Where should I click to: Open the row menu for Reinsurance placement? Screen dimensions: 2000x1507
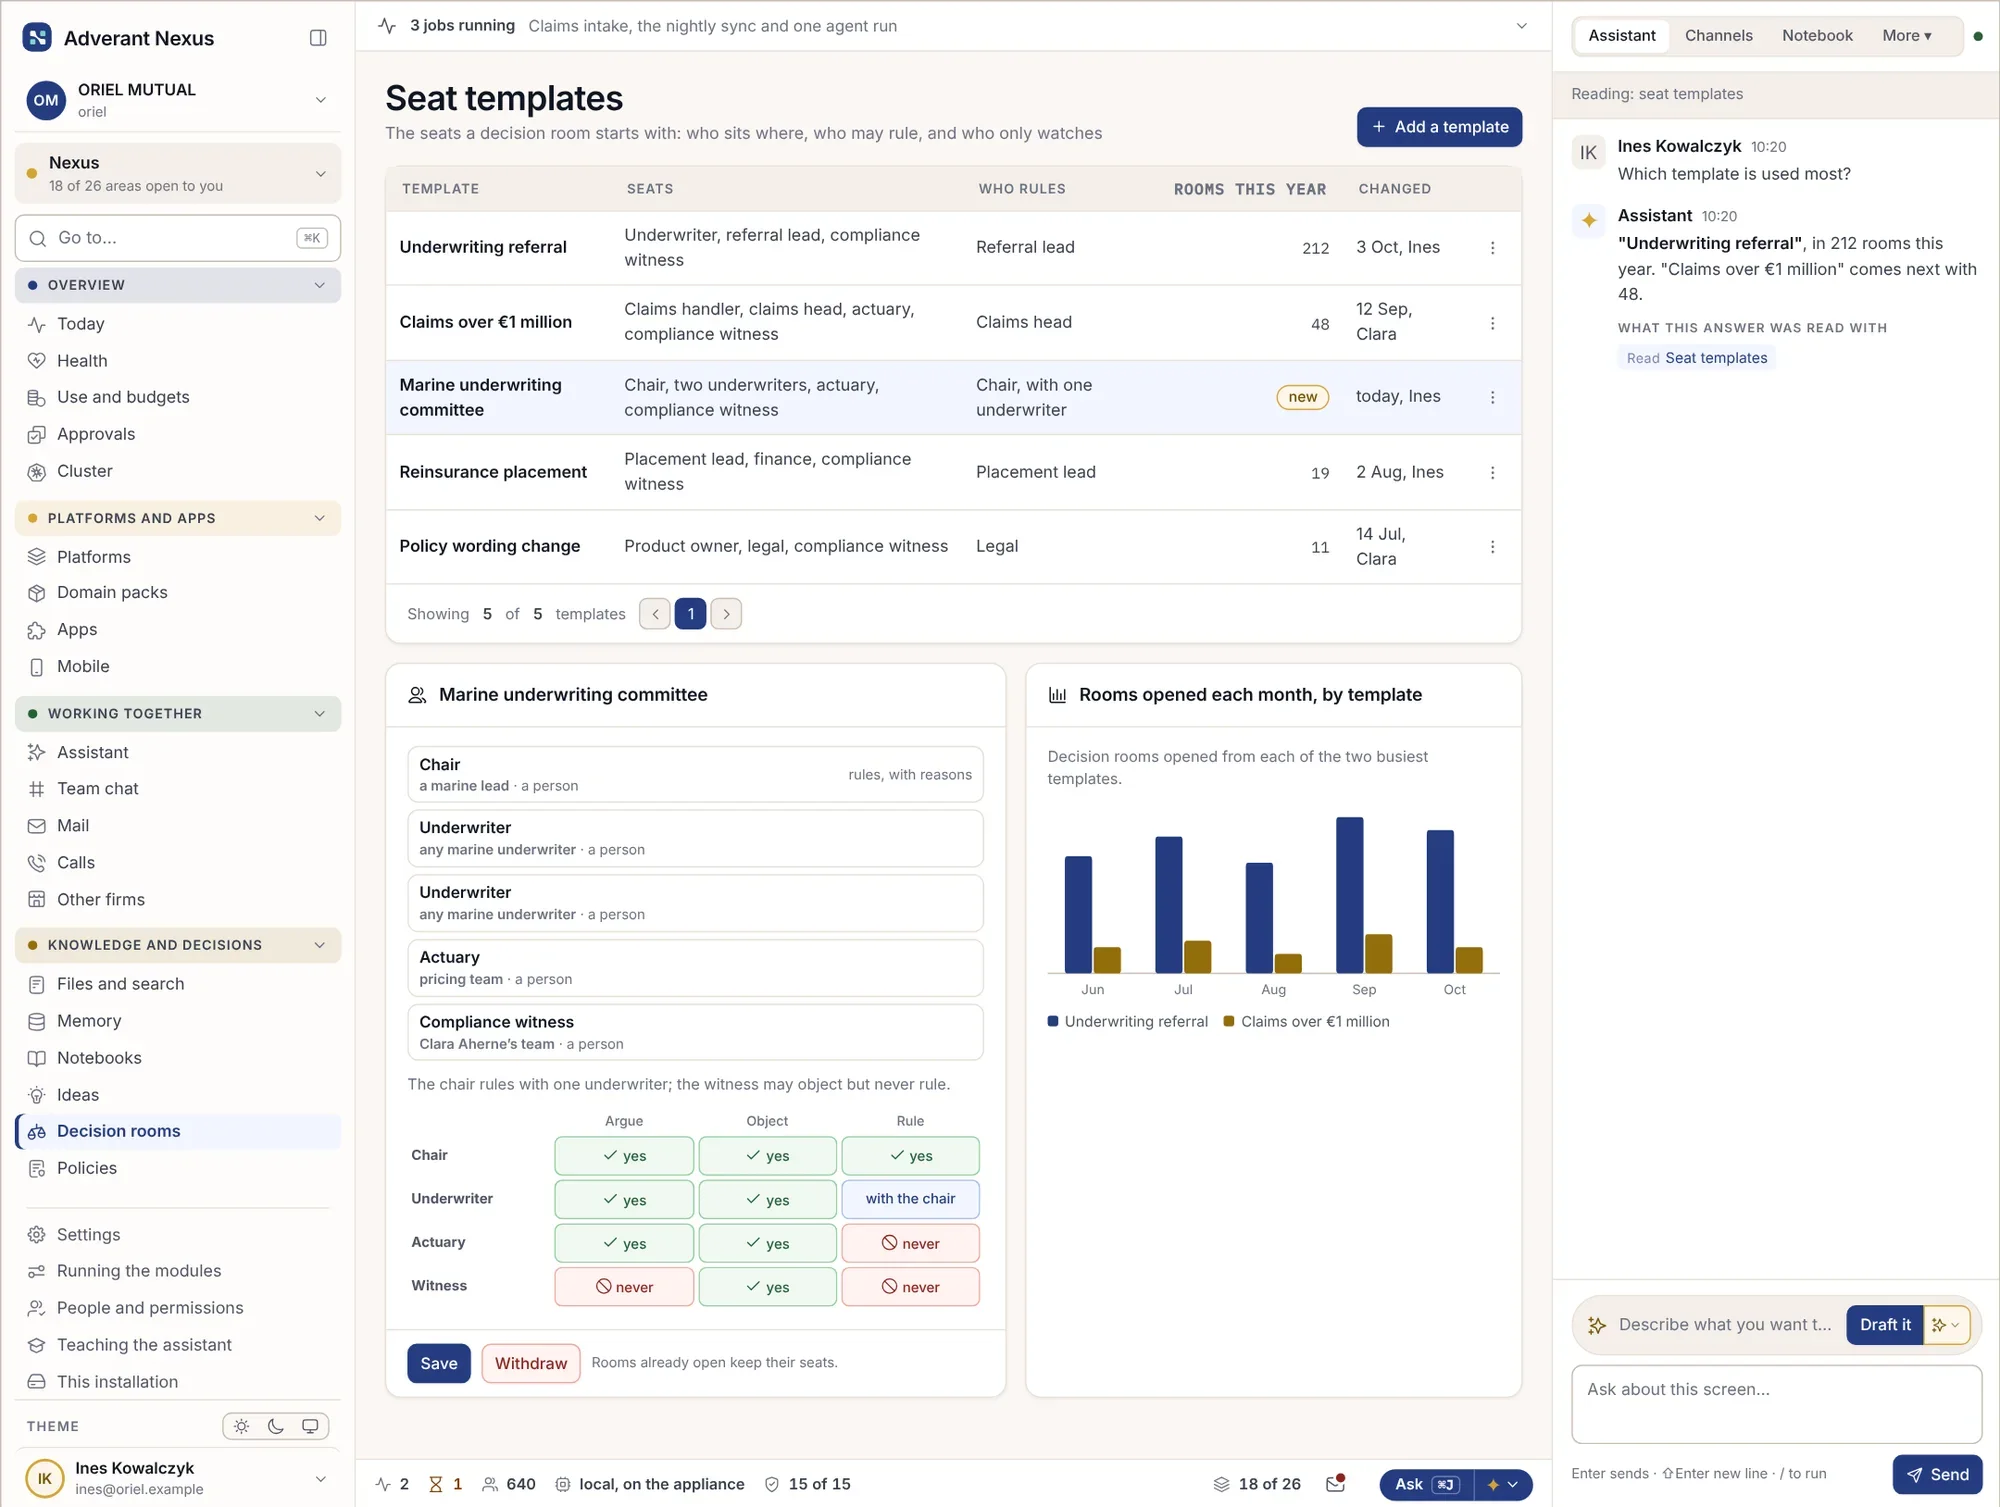pyautogui.click(x=1492, y=473)
